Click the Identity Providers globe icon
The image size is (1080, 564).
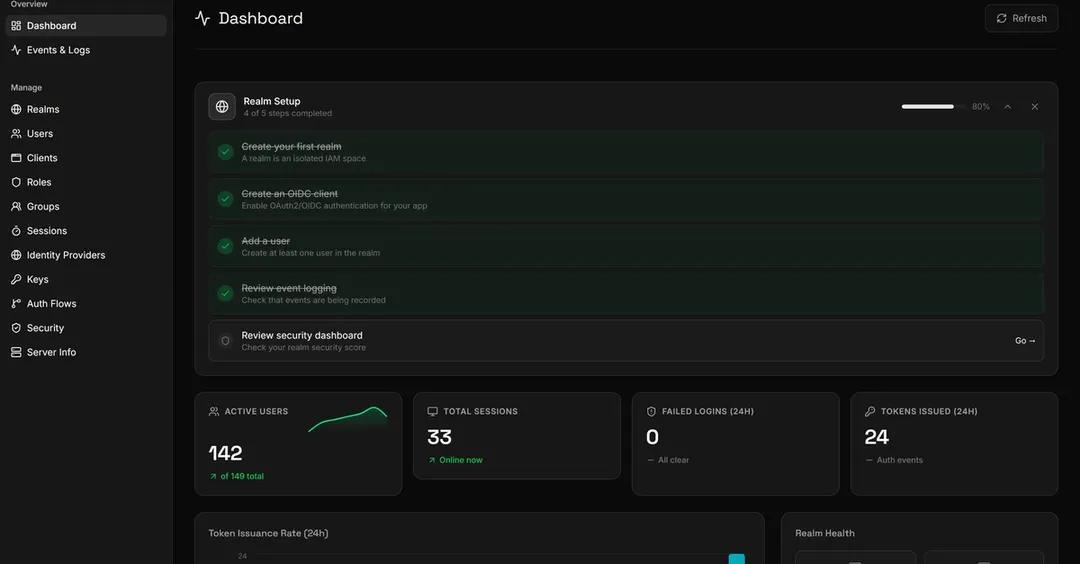(16, 255)
